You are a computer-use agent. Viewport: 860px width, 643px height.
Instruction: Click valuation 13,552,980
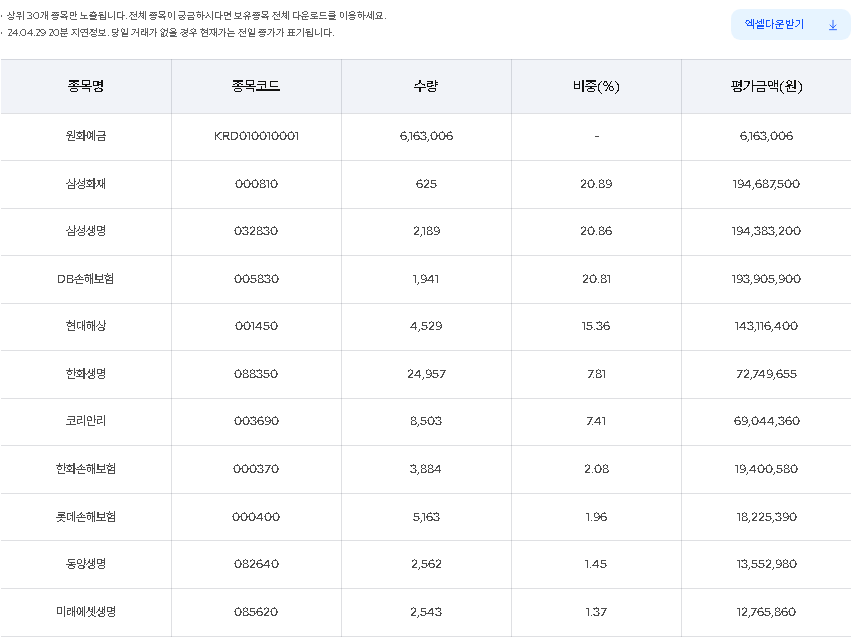(766, 564)
